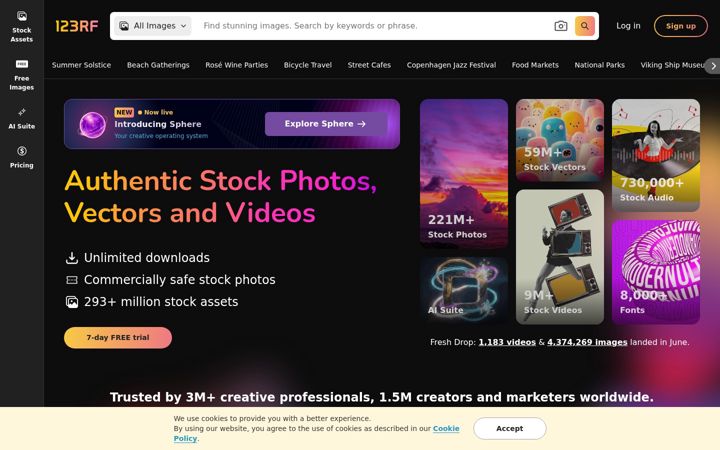Open Free Images in sidebar
The image size is (720, 450).
(22, 75)
